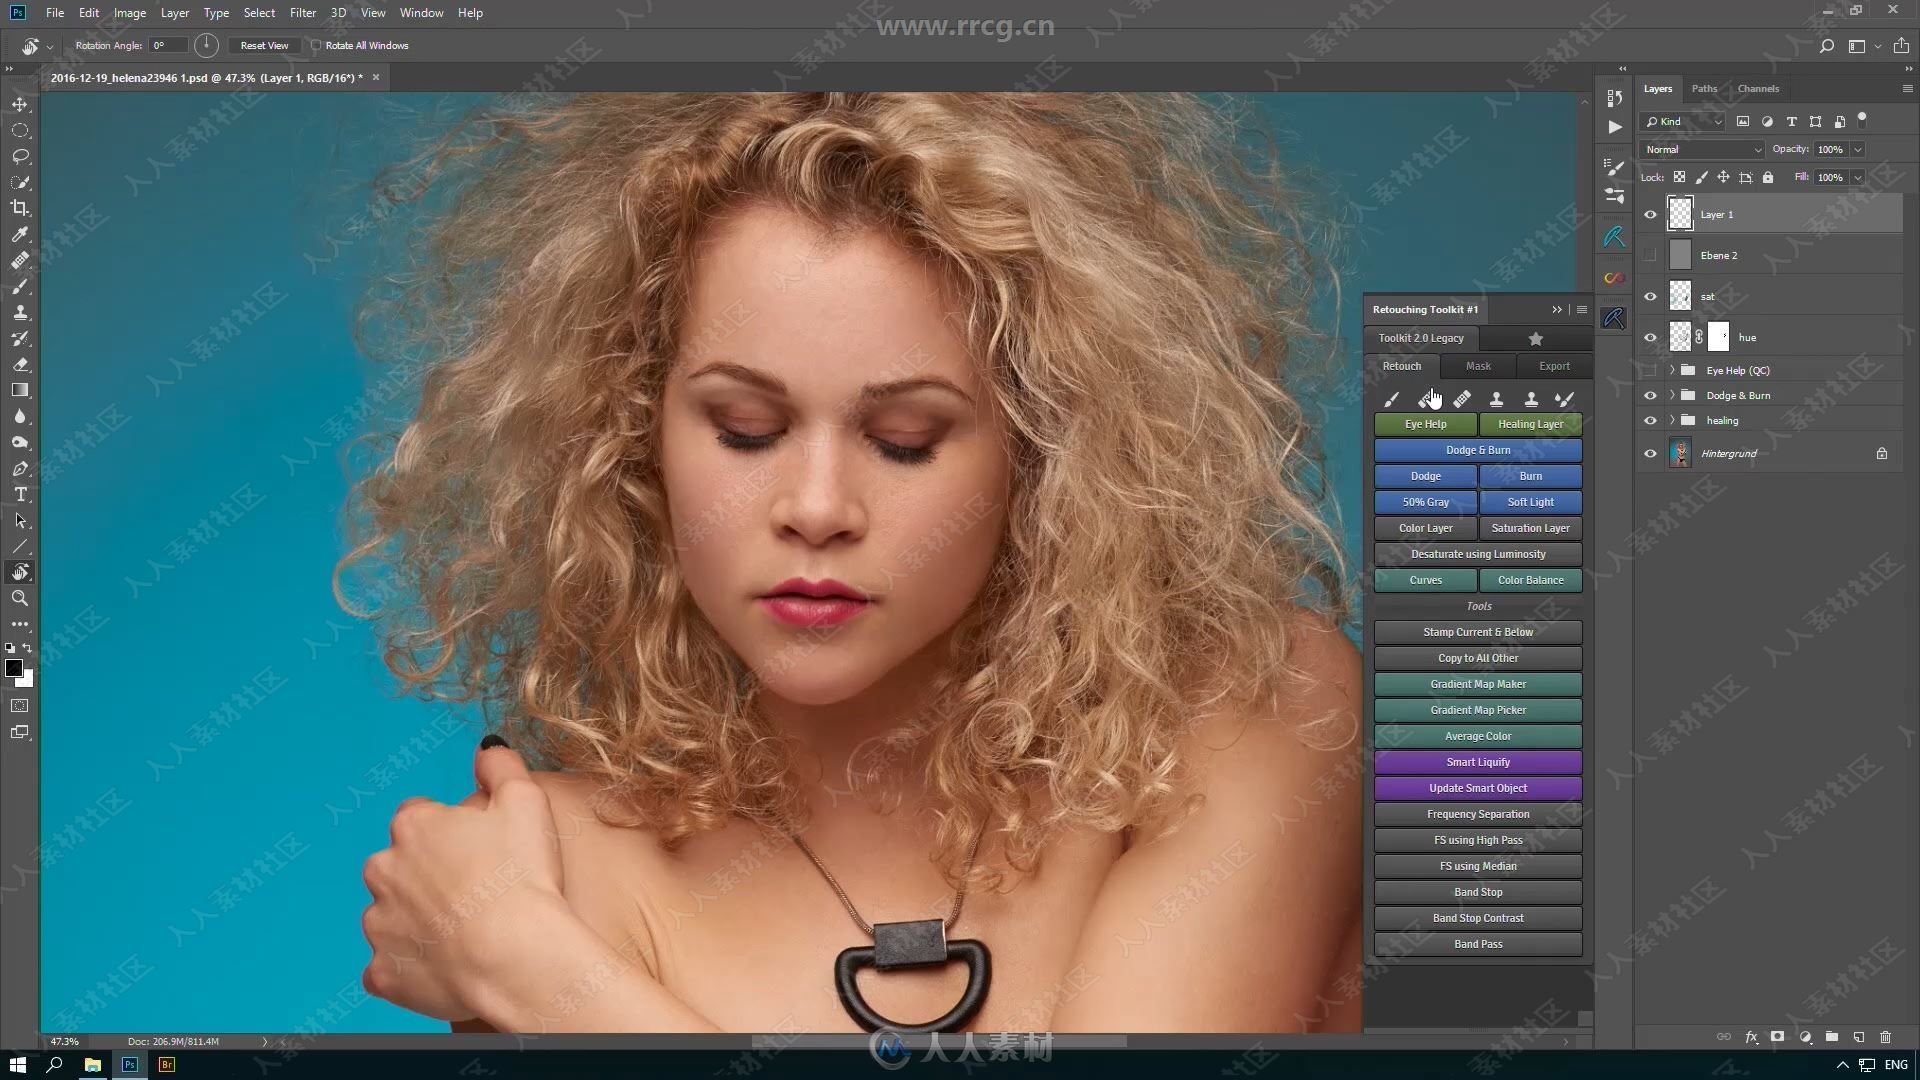Toggle visibility of Layer 1
Viewport: 1920px width, 1080px height.
click(x=1650, y=214)
